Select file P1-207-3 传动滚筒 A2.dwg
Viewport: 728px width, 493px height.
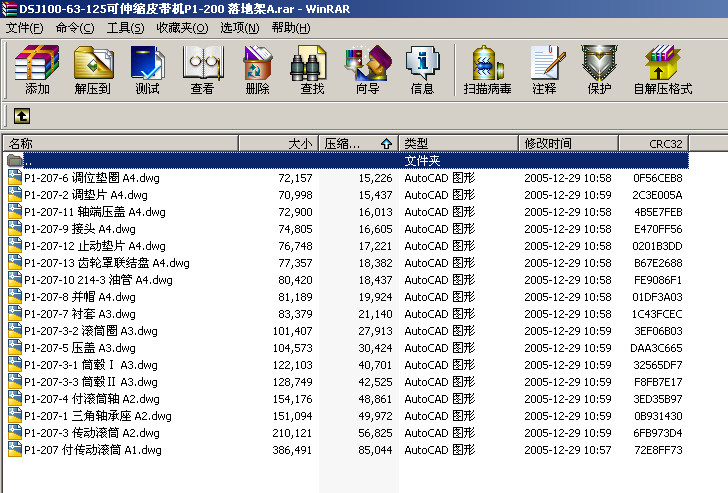pyautogui.click(x=91, y=433)
